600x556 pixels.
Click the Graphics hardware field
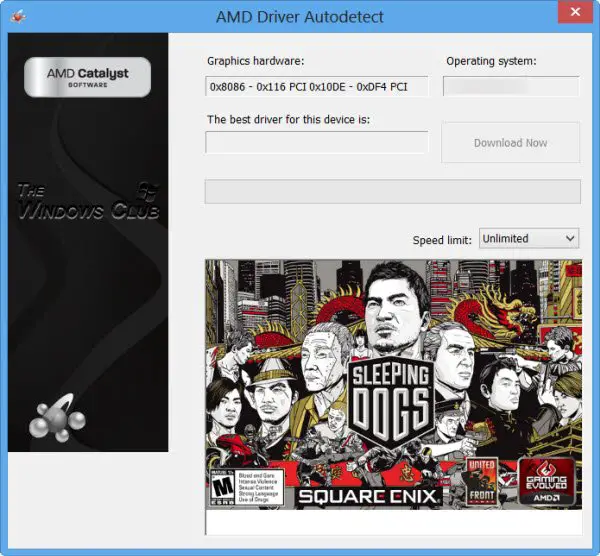click(x=316, y=86)
